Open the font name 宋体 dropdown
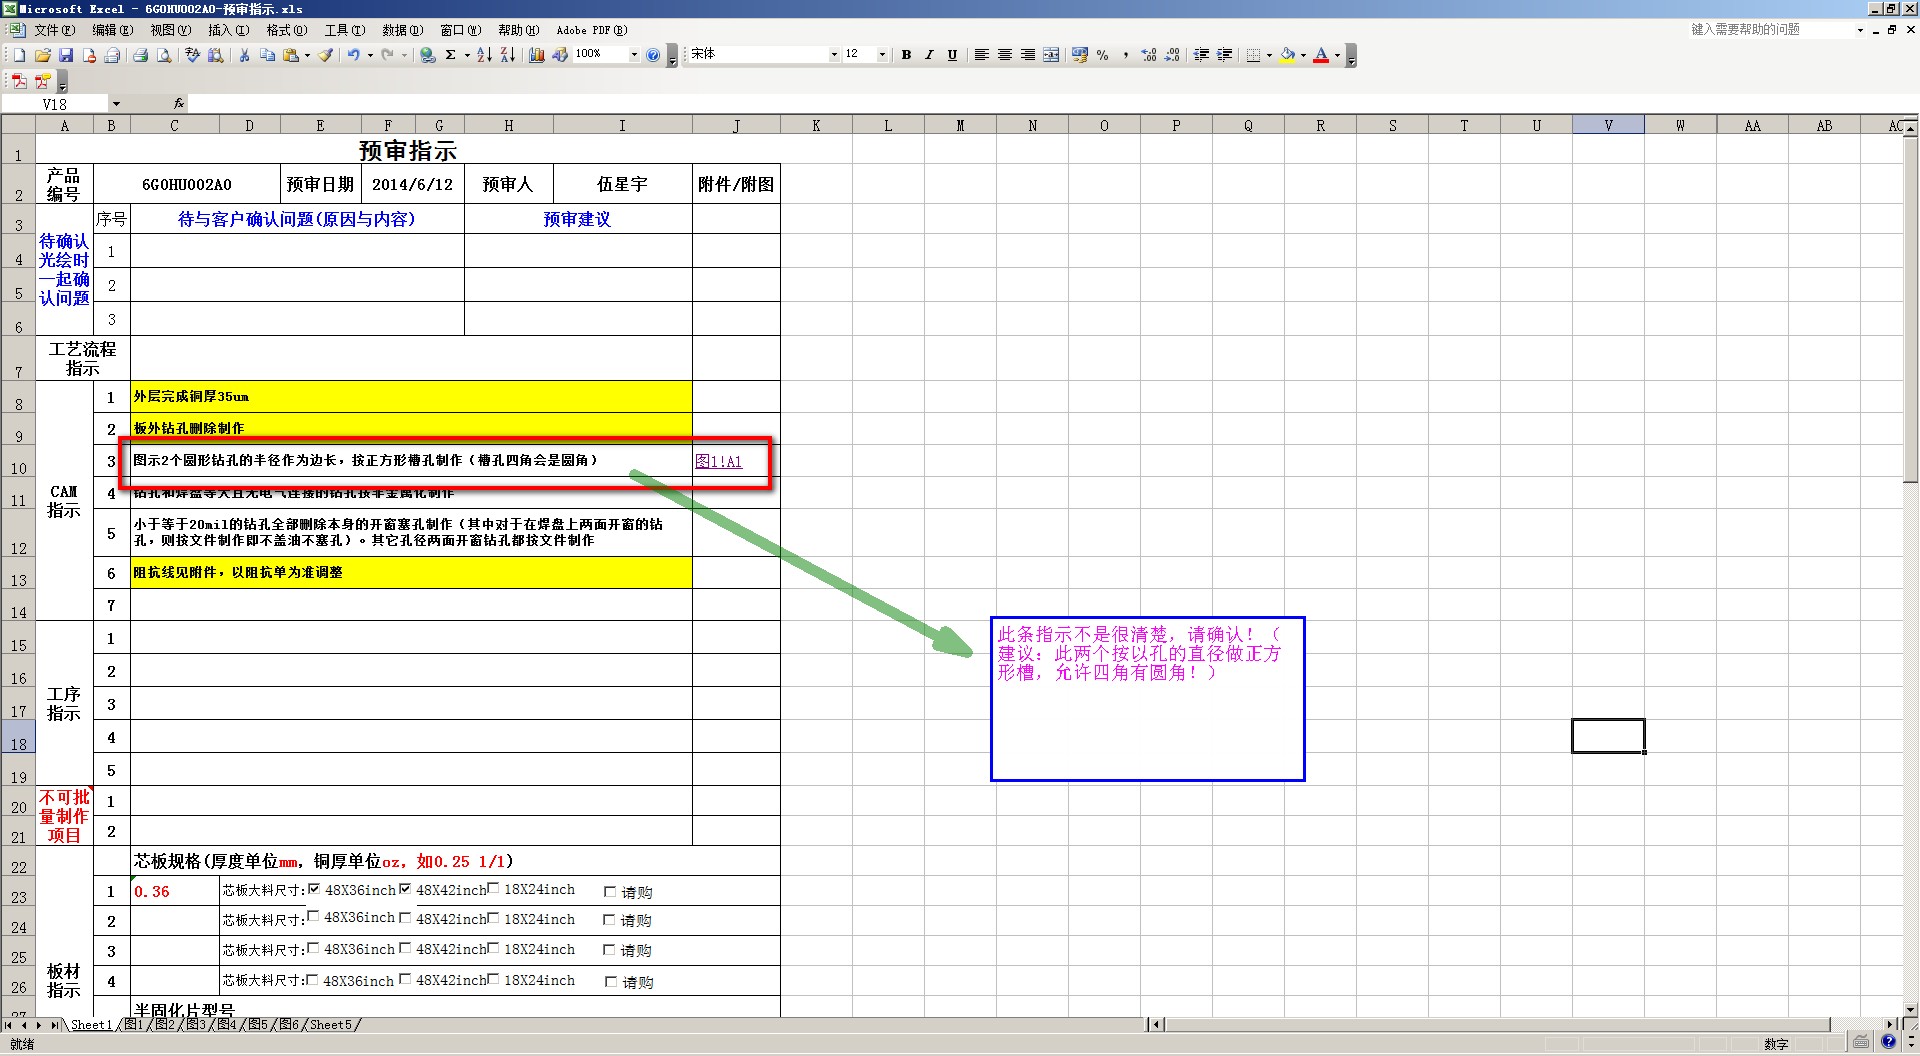Viewport: 1920px width, 1056px height. pyautogui.click(x=834, y=55)
